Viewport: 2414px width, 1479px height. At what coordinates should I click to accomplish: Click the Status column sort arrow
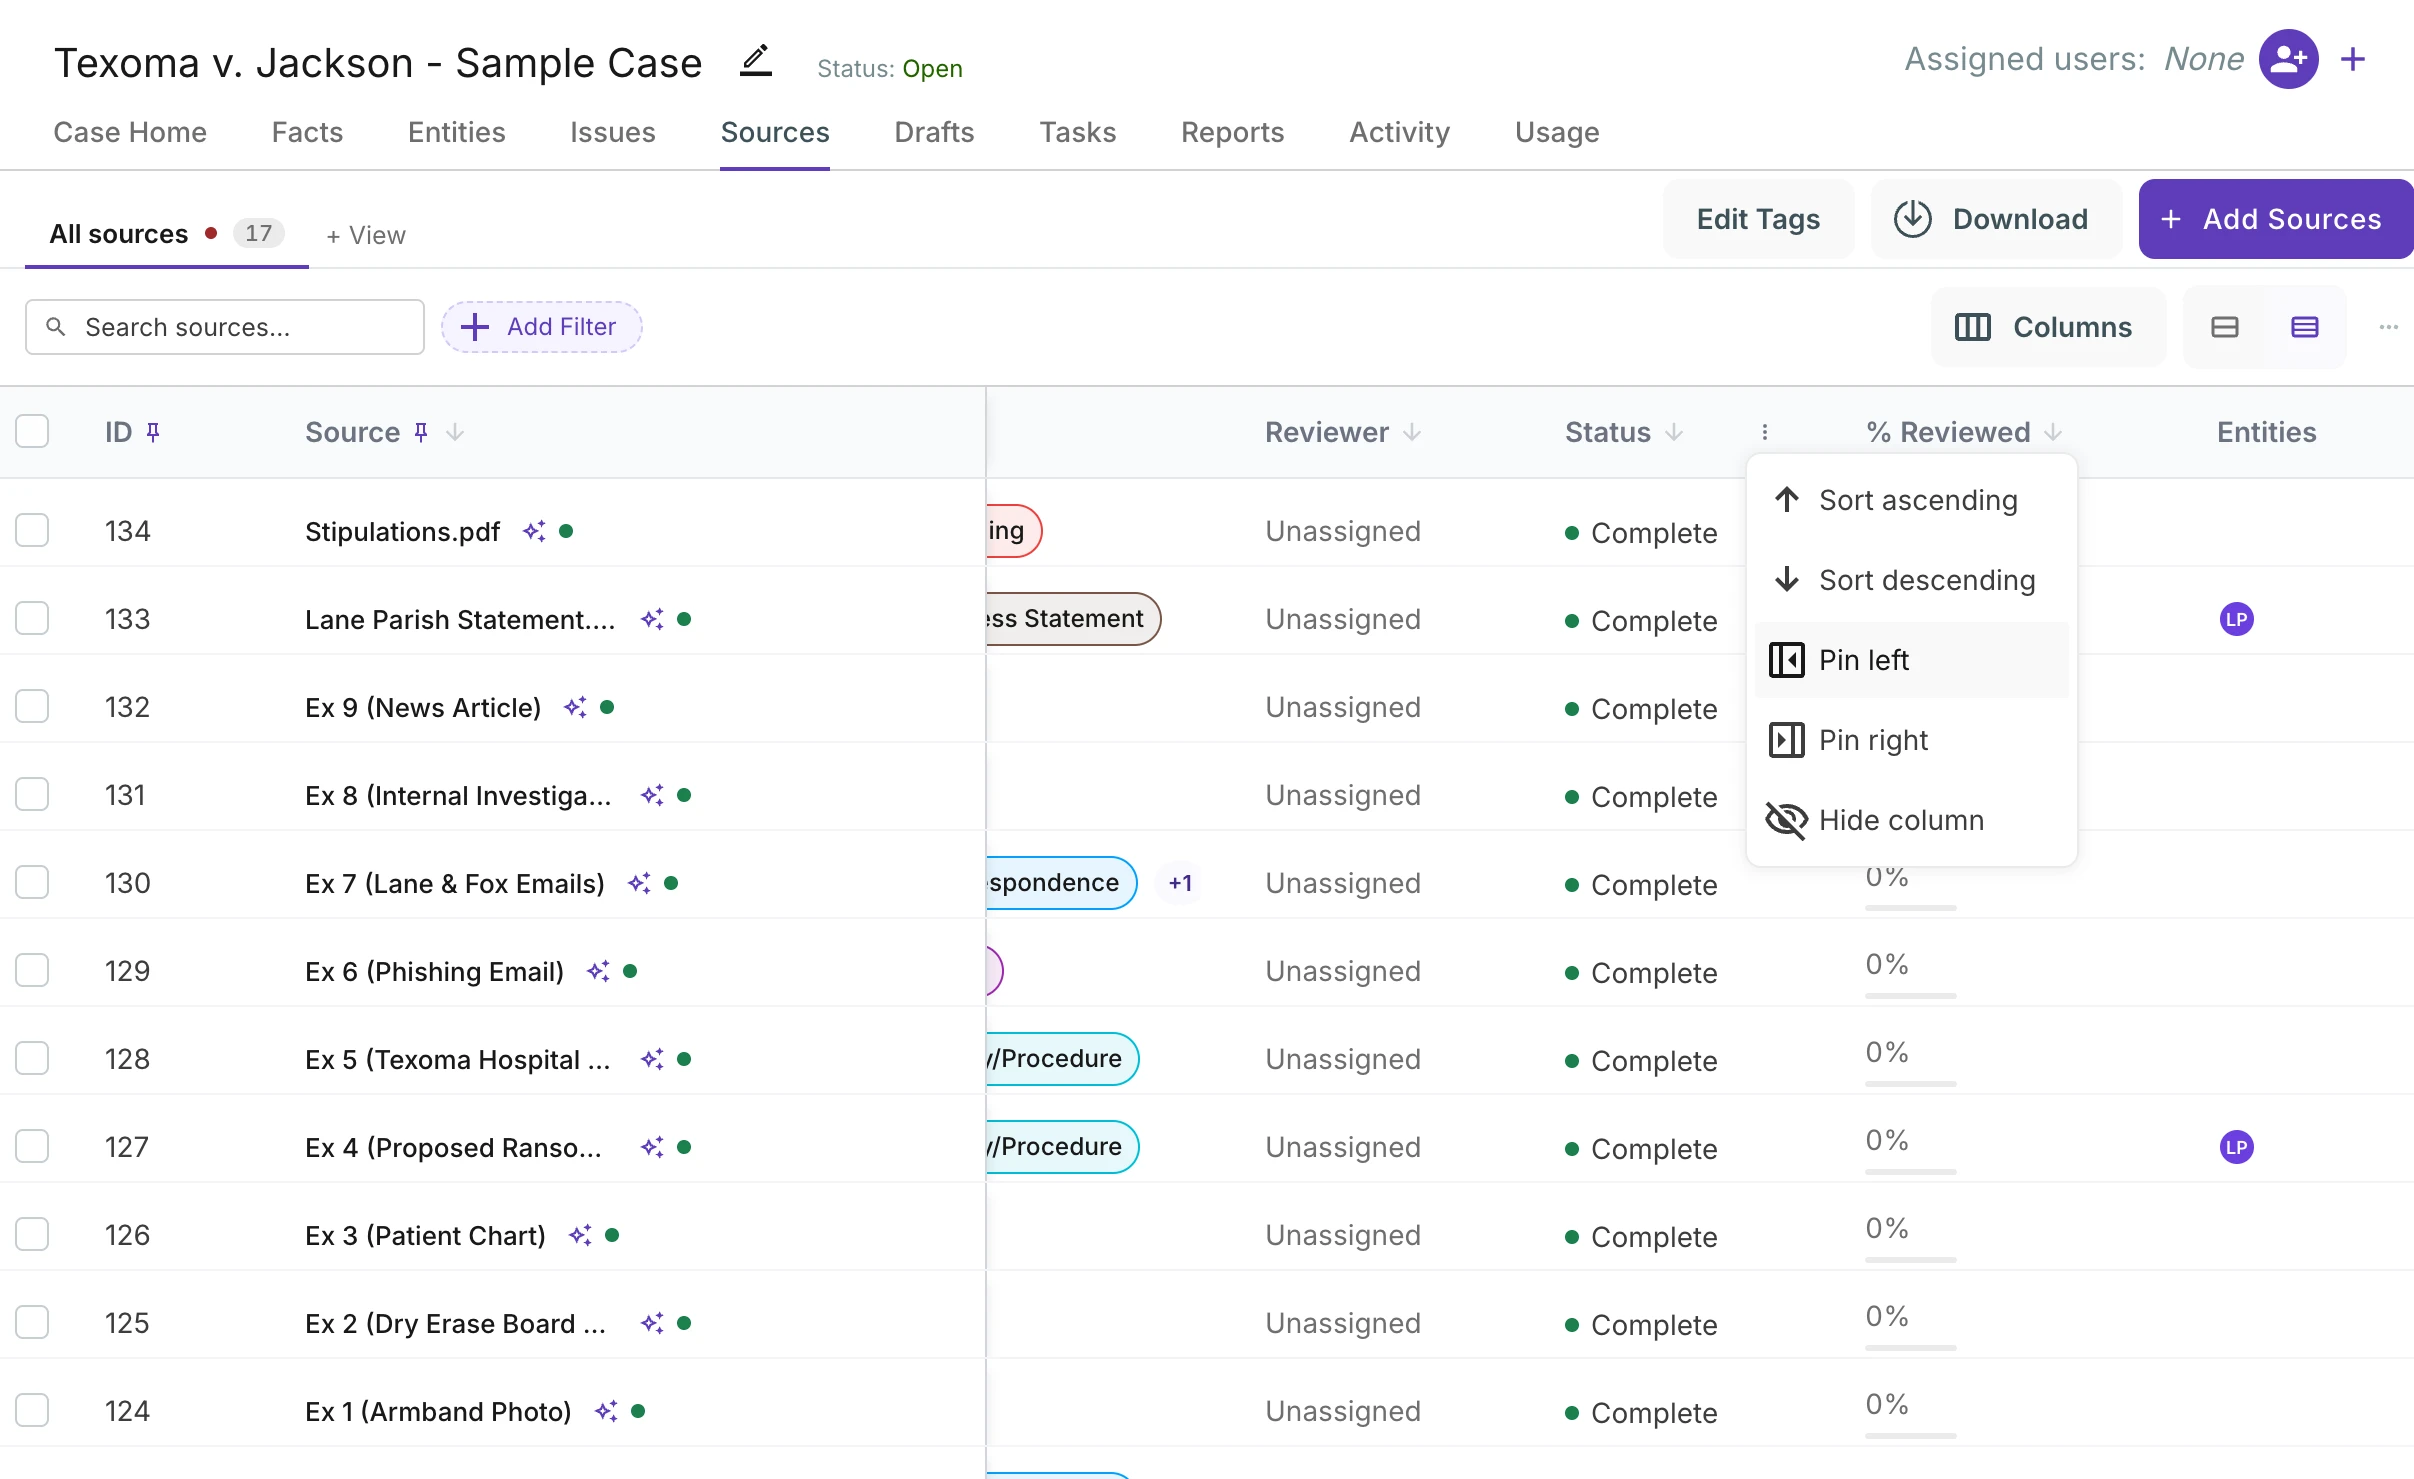click(1674, 432)
